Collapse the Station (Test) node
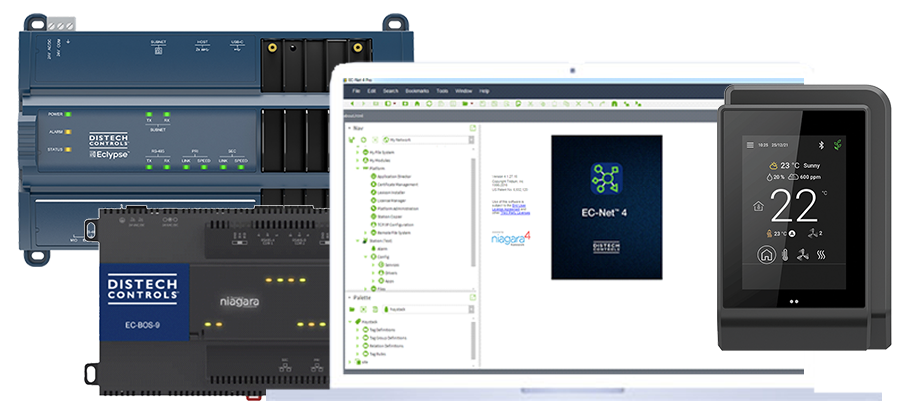 click(x=358, y=241)
